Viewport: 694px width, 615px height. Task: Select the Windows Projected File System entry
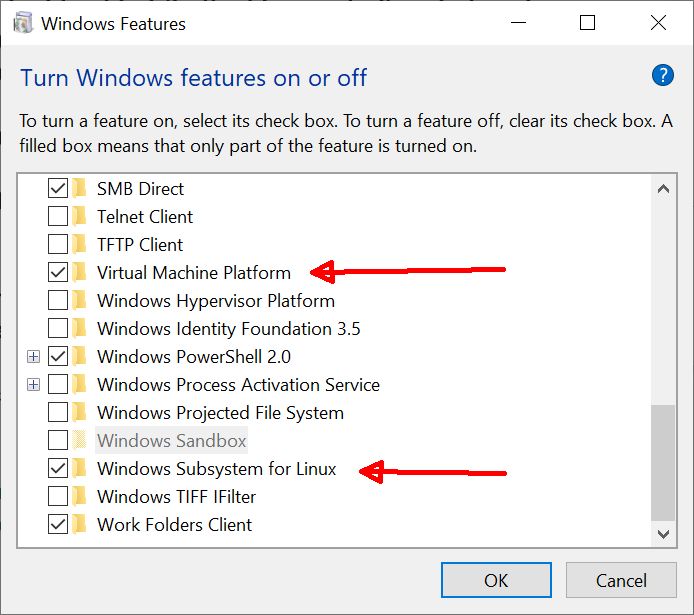coord(220,413)
